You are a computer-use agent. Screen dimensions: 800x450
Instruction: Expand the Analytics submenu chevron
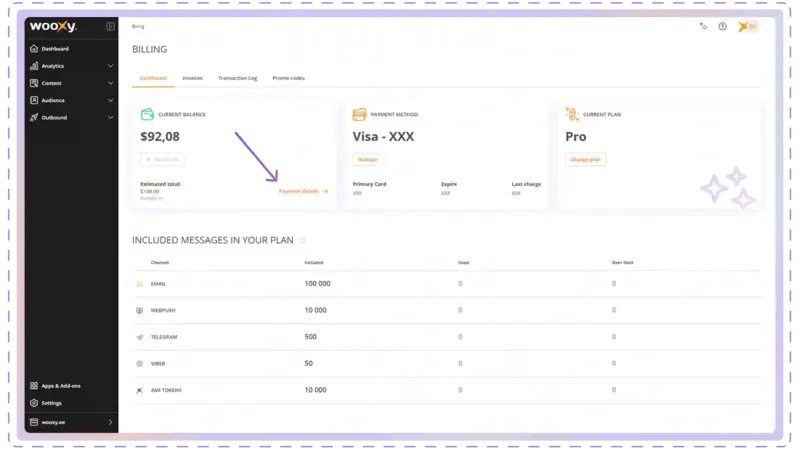[x=110, y=66]
